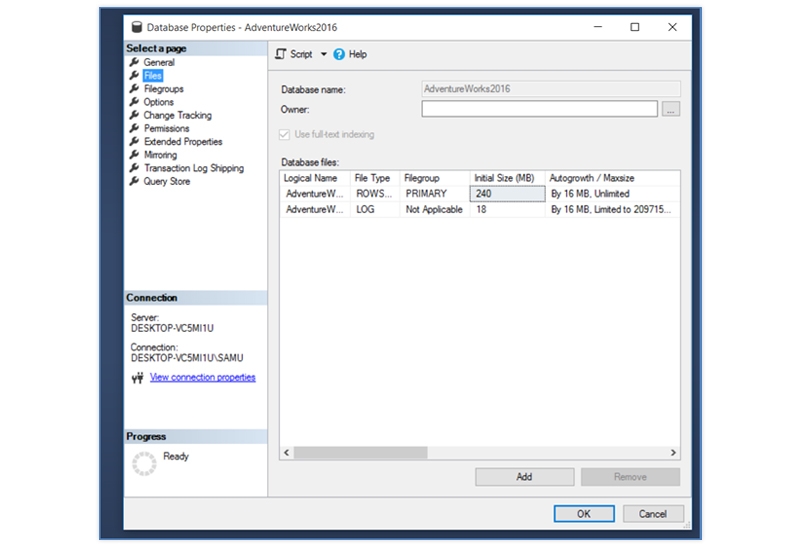Select the Initial Size cell showing 240
800x548 pixels.
[x=507, y=194]
